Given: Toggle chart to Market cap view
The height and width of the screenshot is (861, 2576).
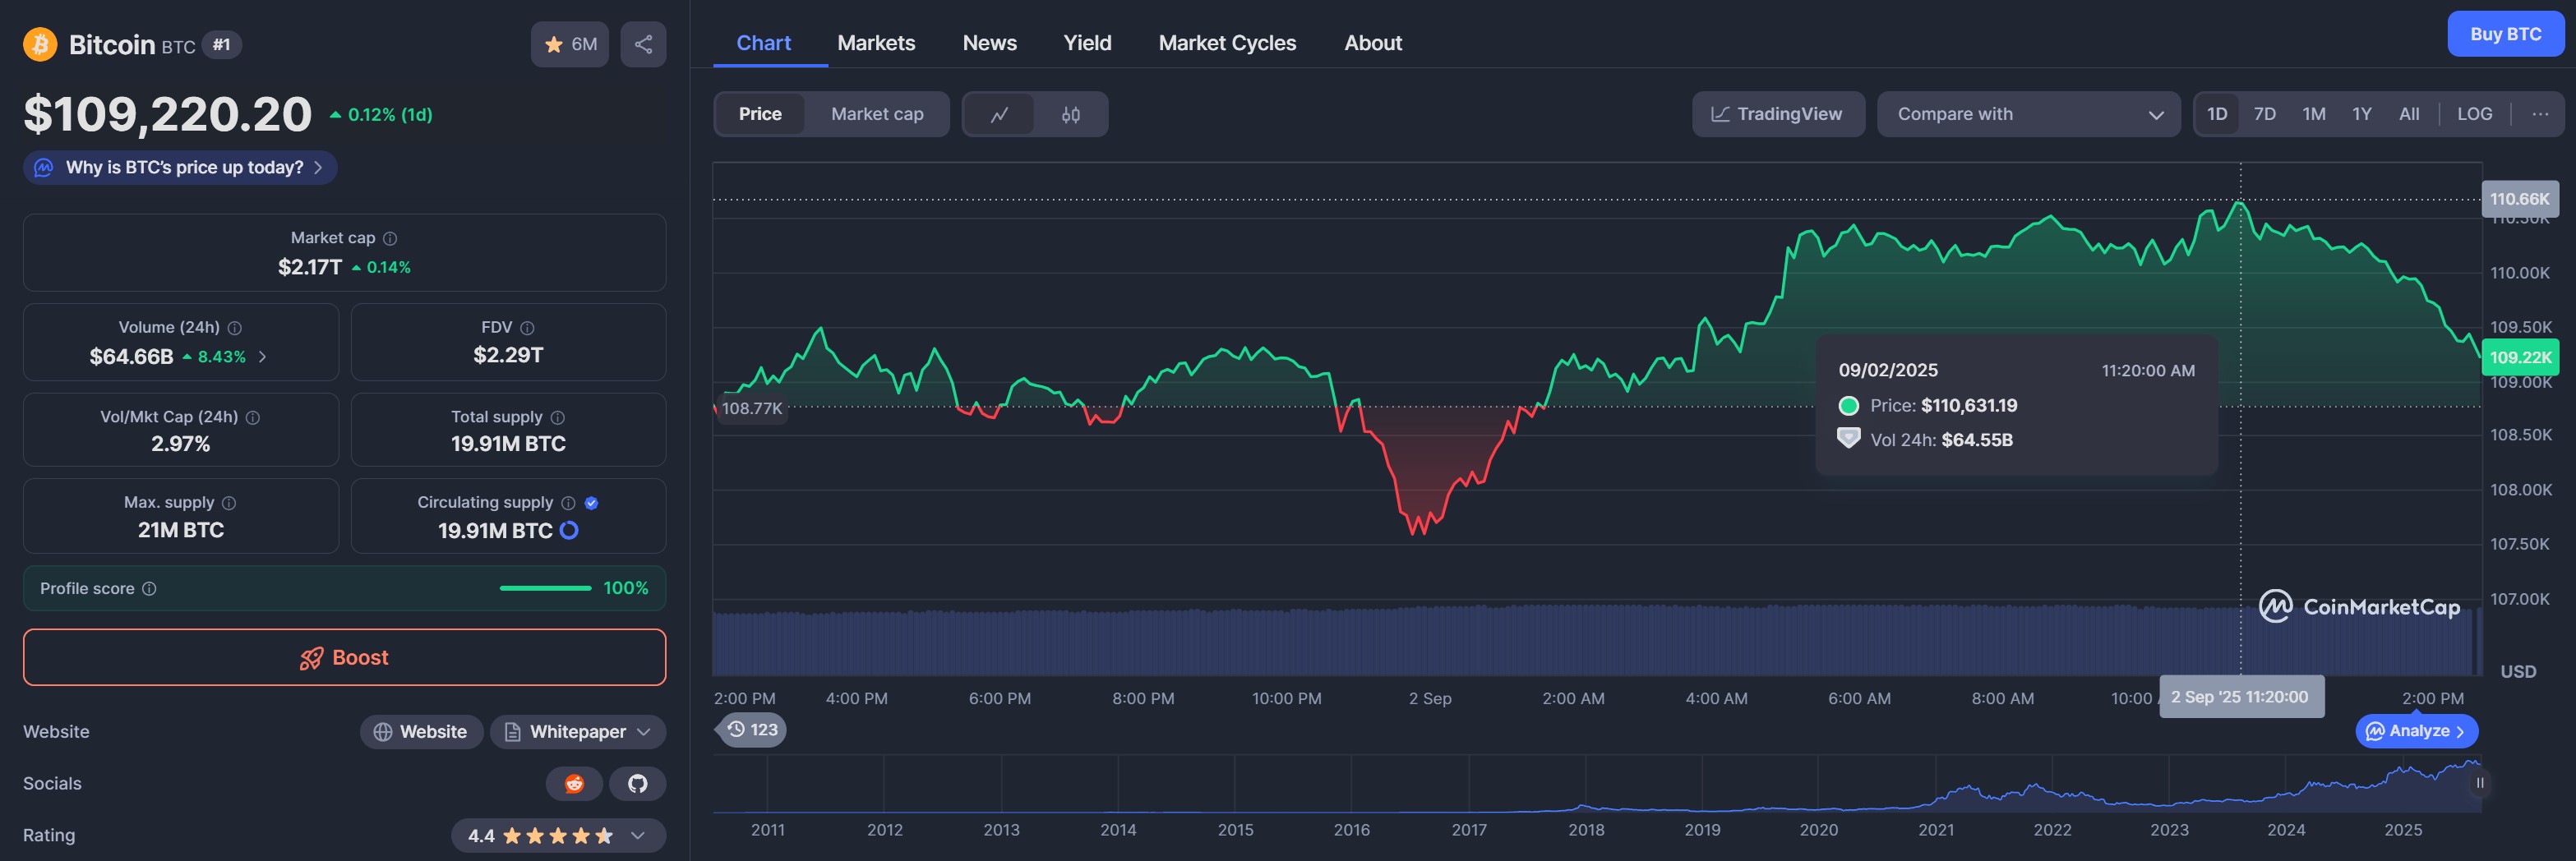Looking at the screenshot, I should [876, 114].
